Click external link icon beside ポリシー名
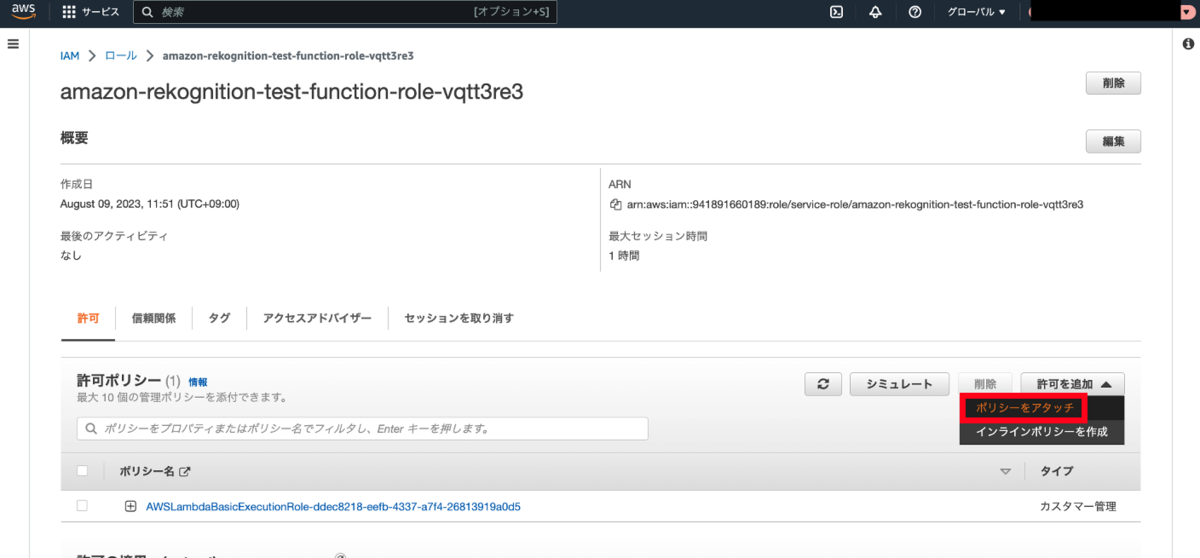1200x558 pixels. click(x=184, y=471)
